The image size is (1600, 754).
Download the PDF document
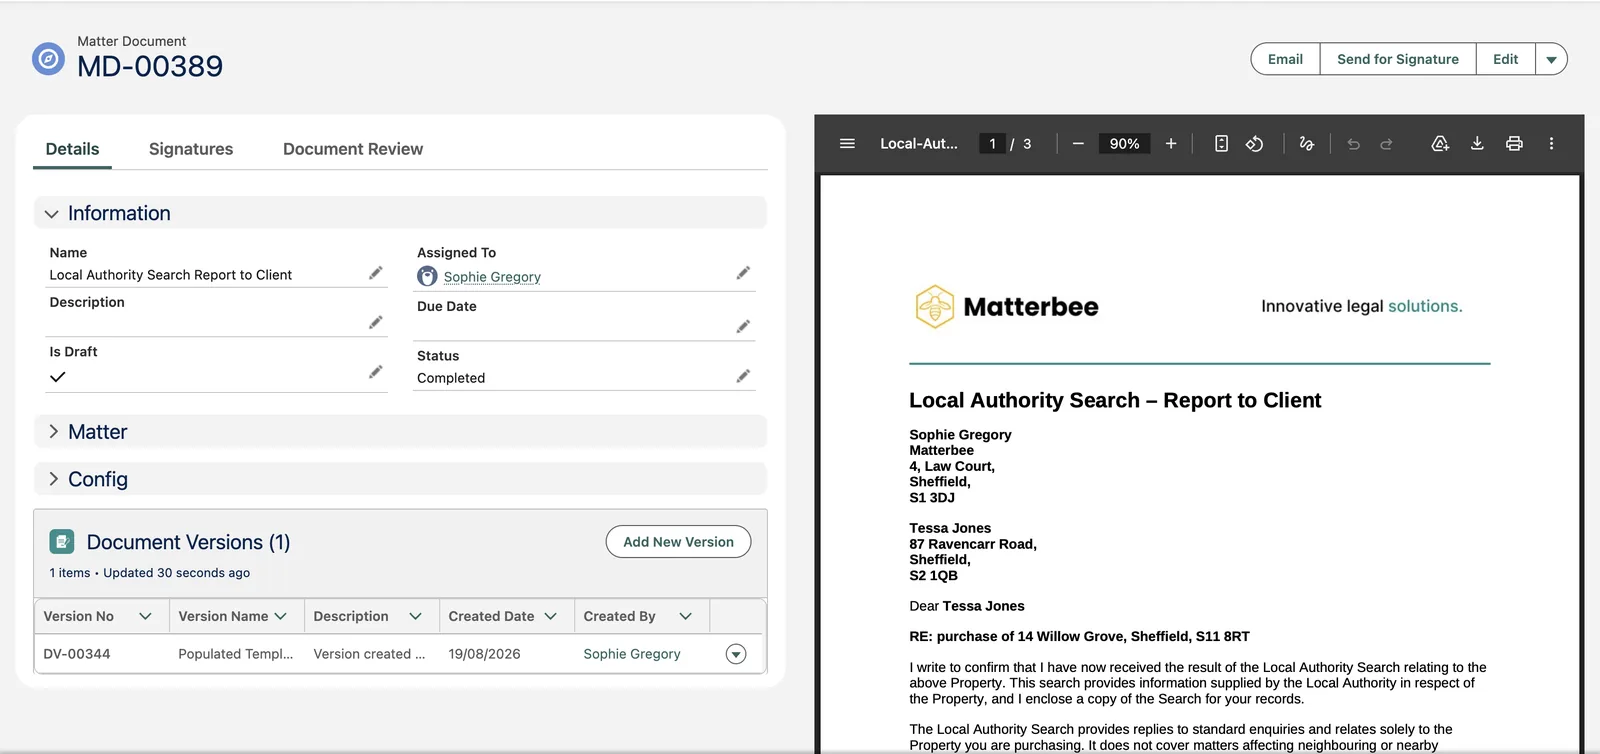(1477, 144)
